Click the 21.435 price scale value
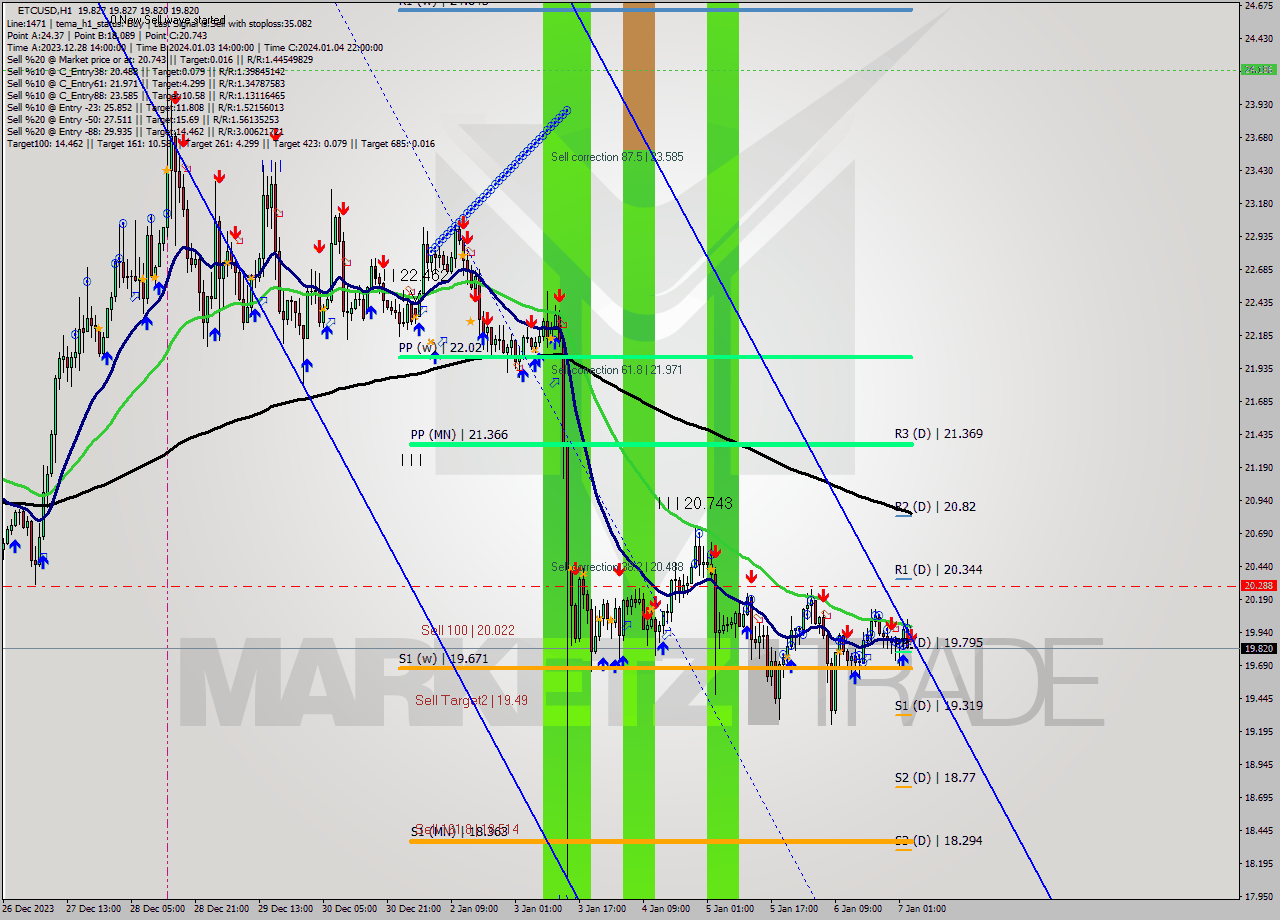Screen dimensions: 1280x920 pos(1257,434)
